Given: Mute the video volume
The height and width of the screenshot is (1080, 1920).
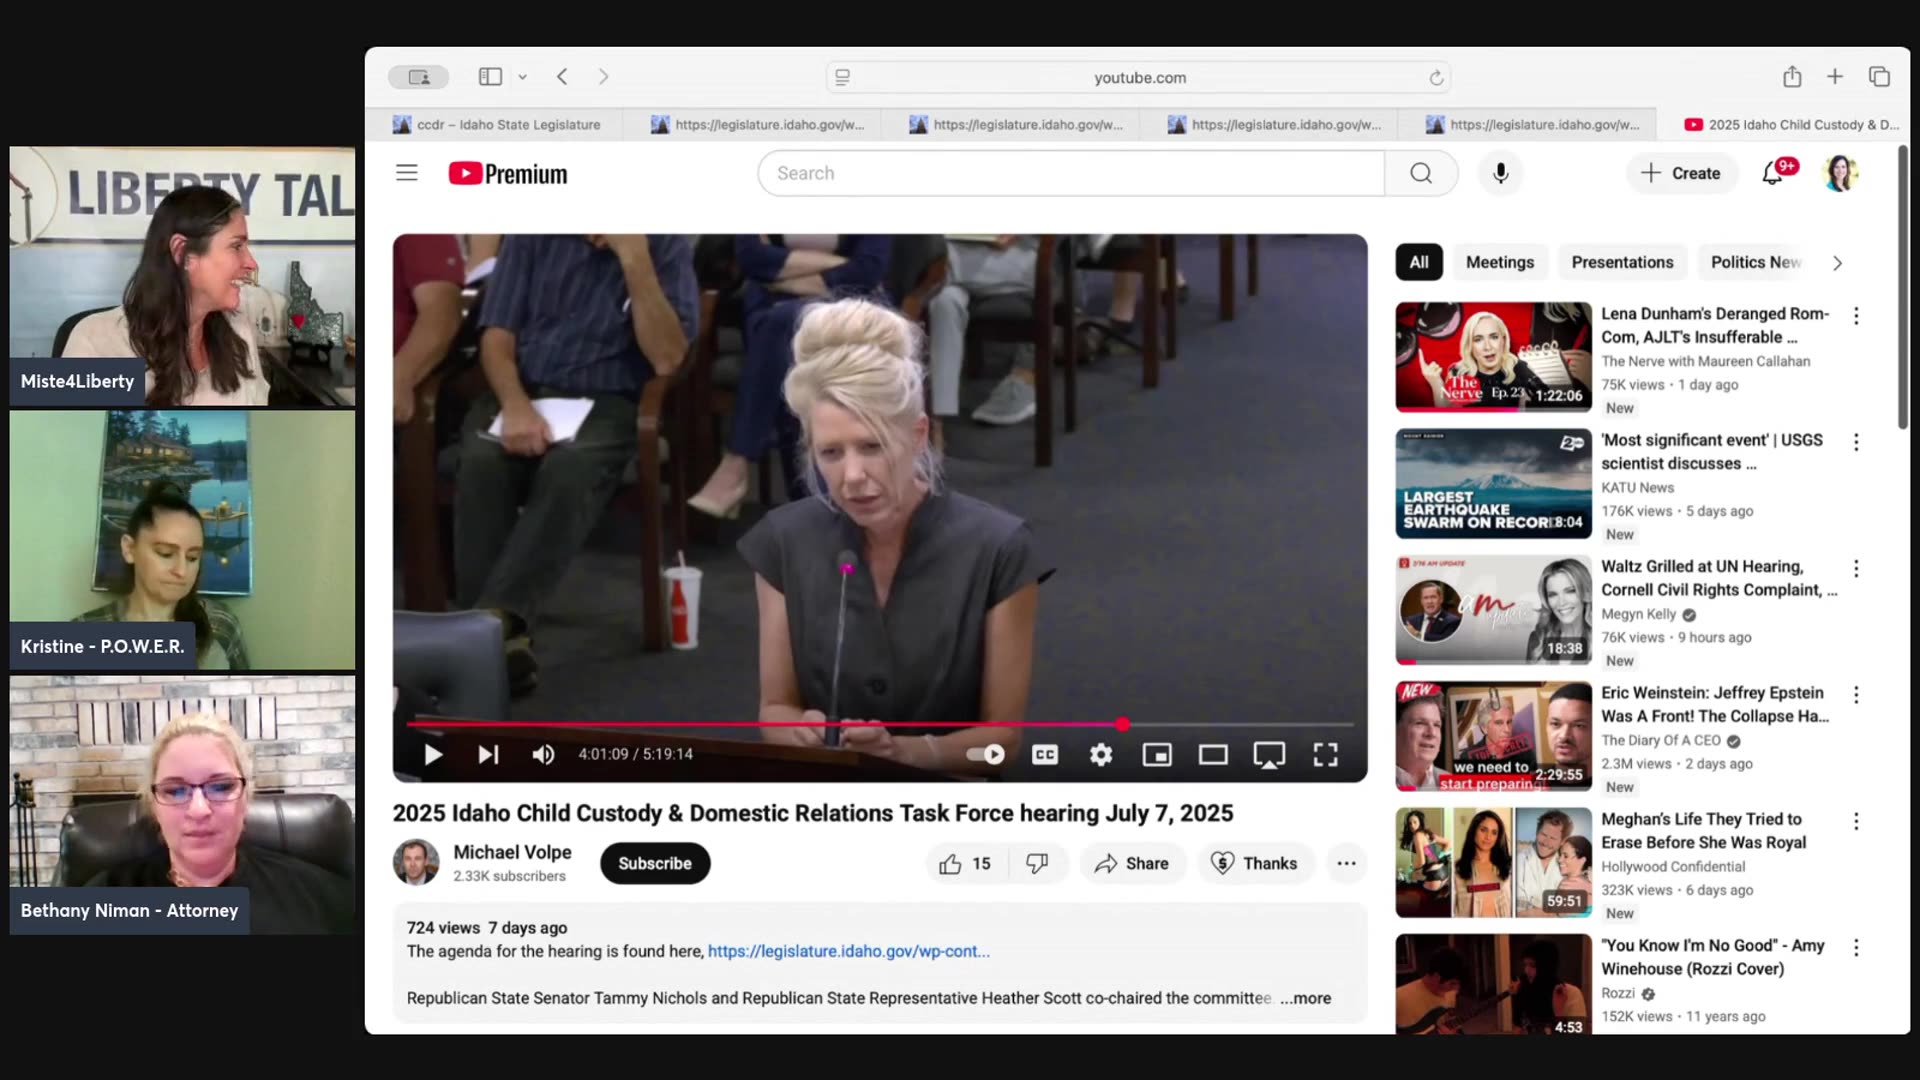Looking at the screenshot, I should tap(543, 755).
